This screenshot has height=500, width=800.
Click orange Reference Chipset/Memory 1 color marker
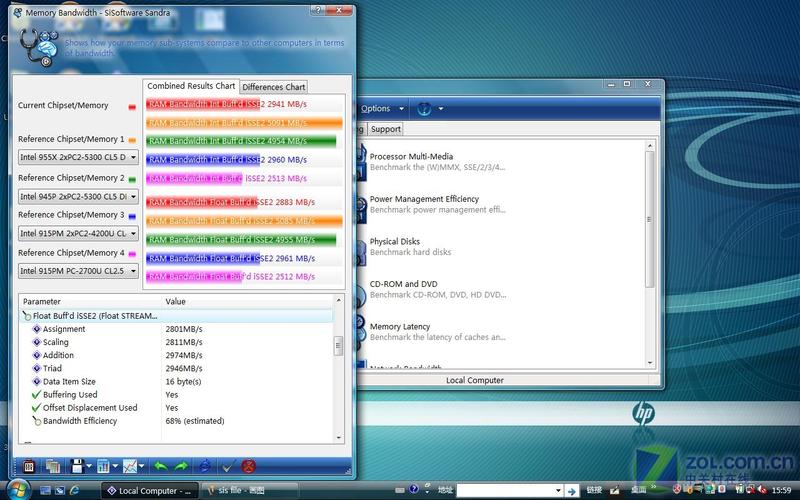pyautogui.click(x=132, y=140)
